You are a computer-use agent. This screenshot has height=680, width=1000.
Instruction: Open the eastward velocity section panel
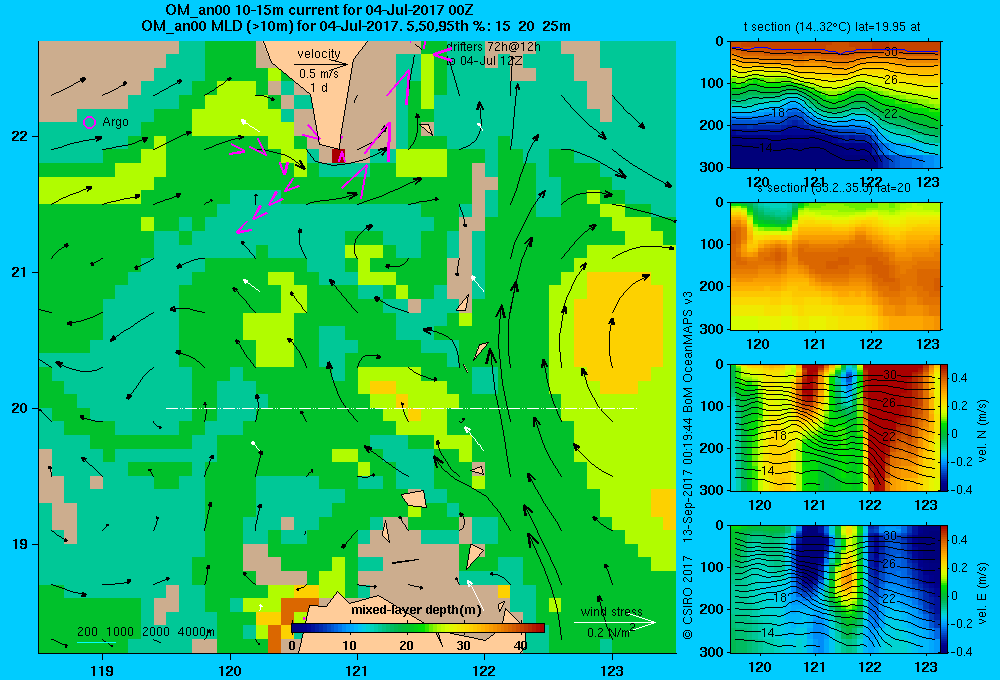835,589
